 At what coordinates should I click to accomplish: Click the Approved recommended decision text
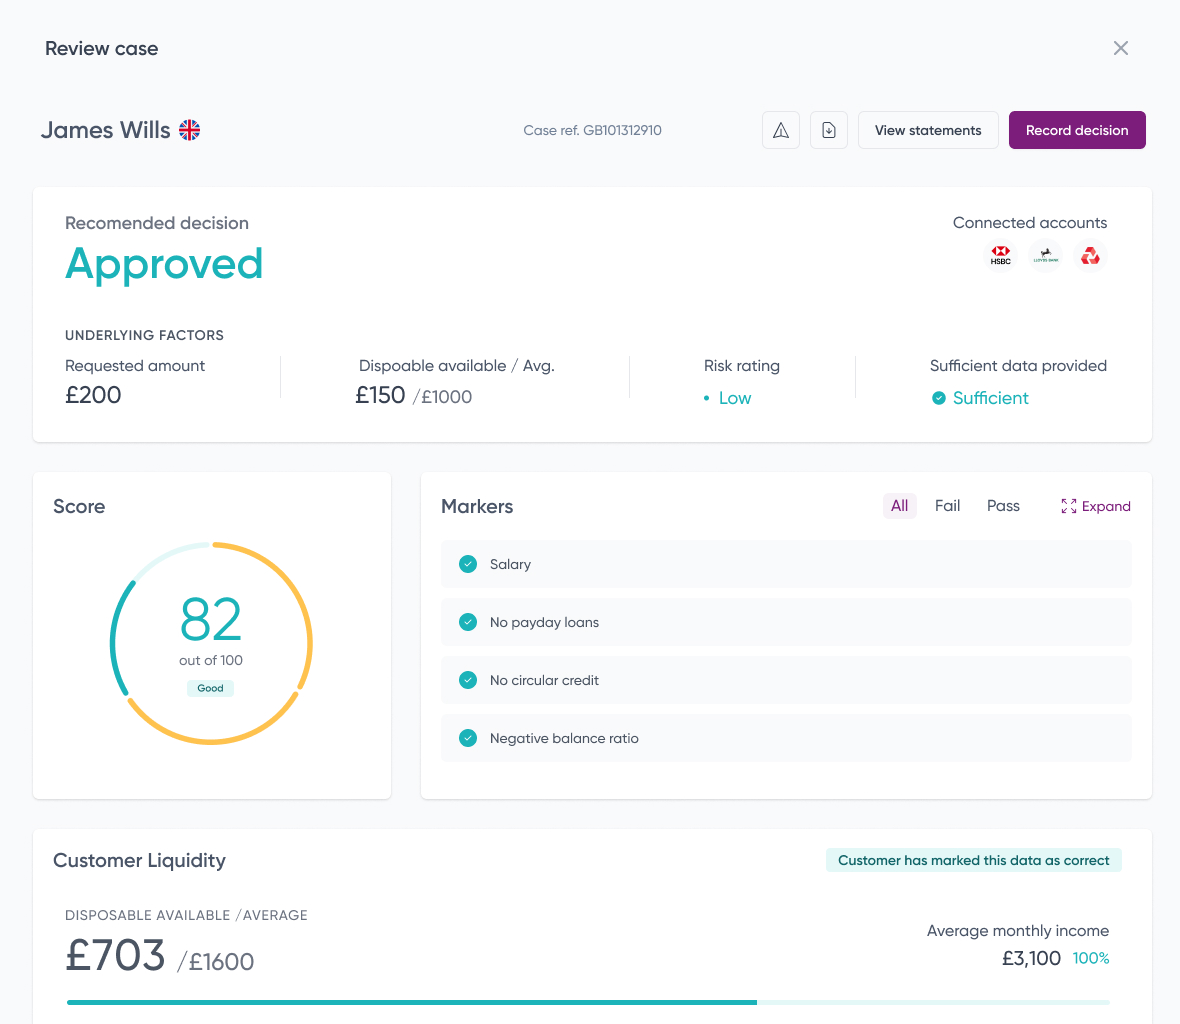coord(164,265)
